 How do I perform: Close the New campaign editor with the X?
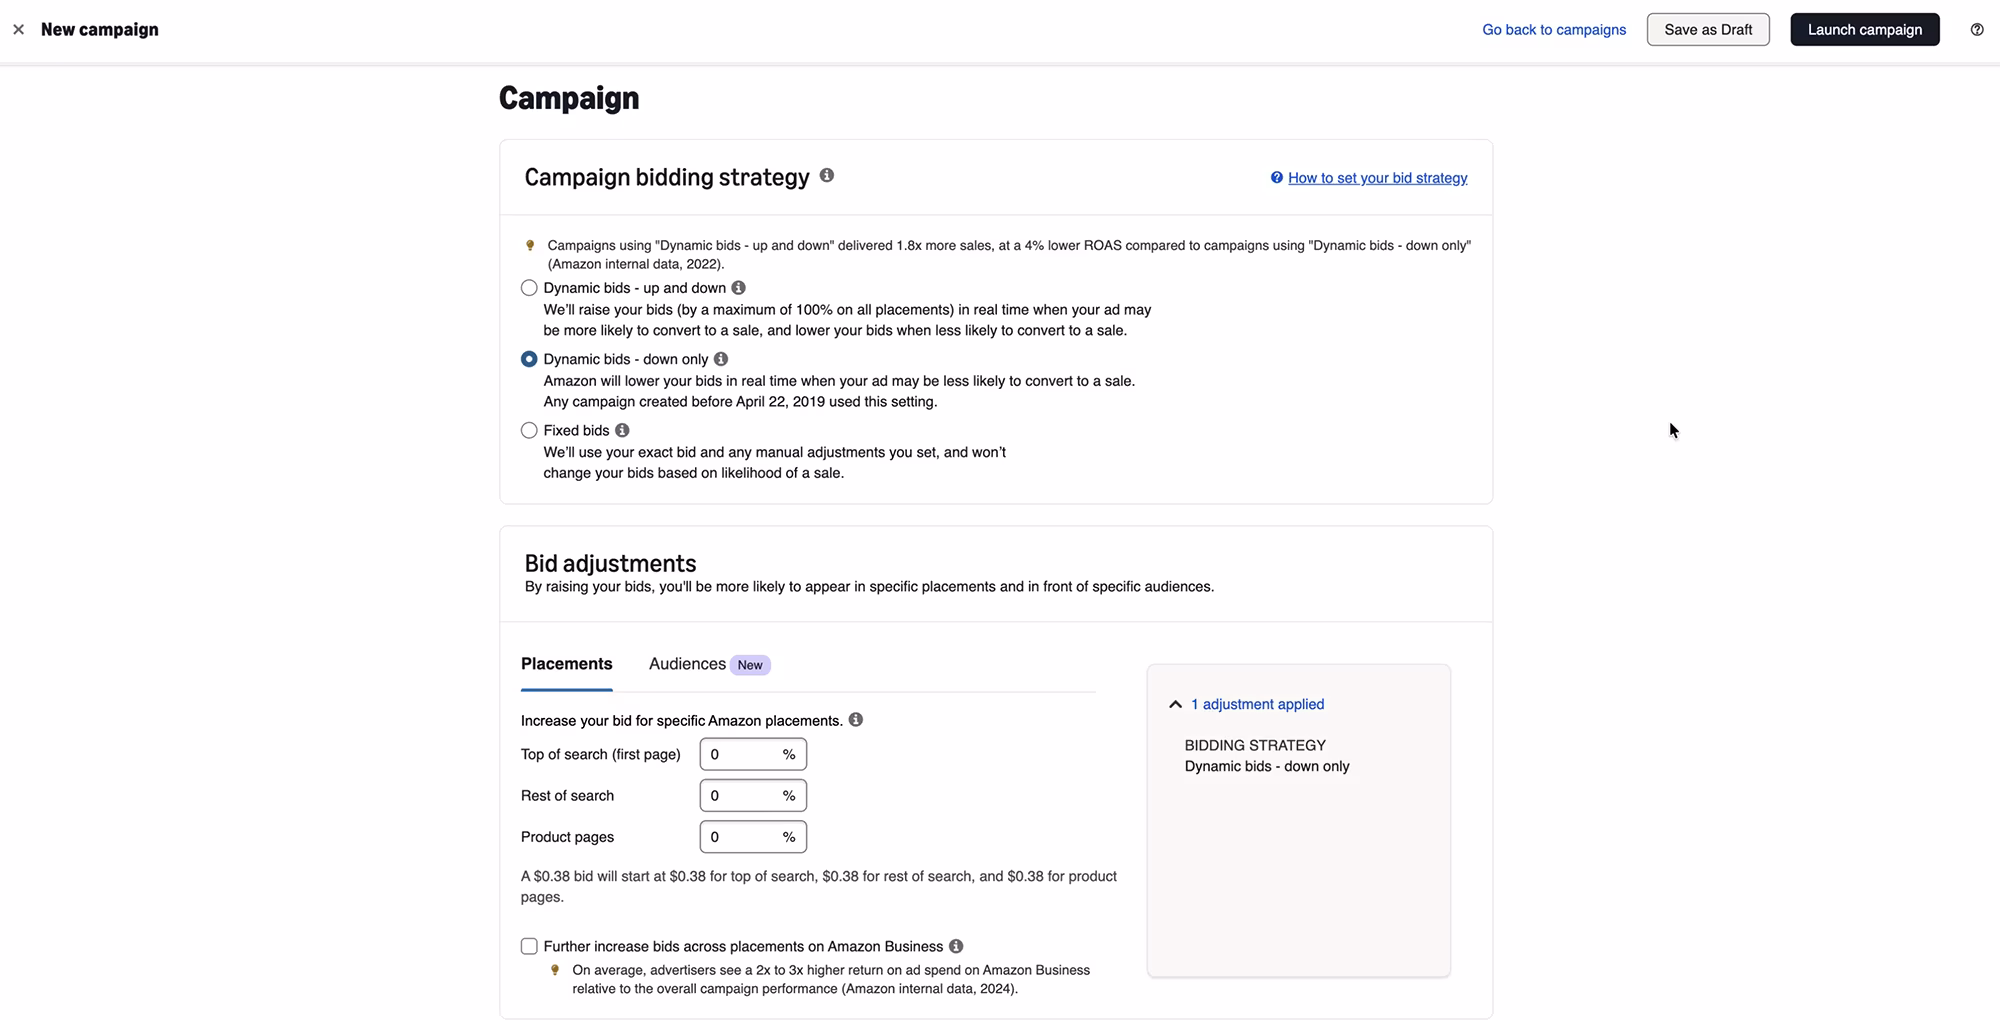click(18, 29)
